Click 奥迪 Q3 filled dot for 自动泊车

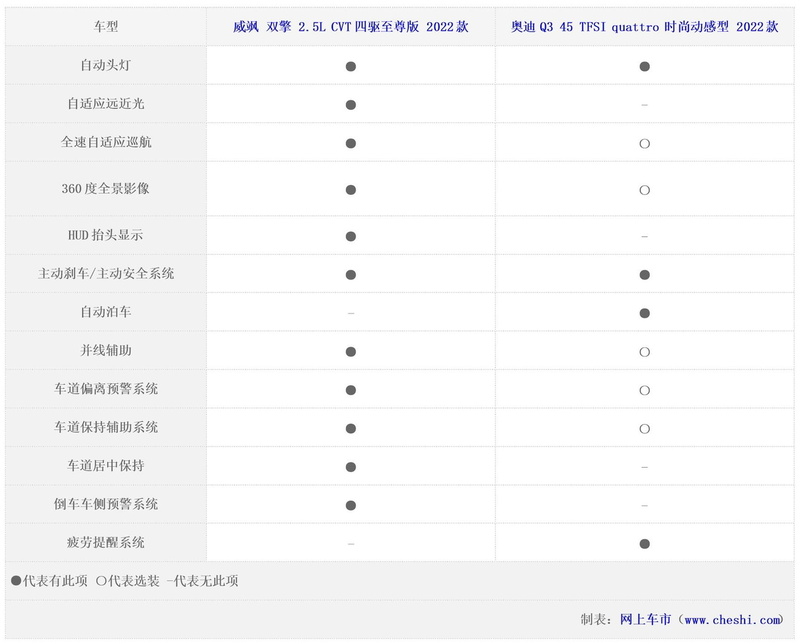(x=644, y=313)
